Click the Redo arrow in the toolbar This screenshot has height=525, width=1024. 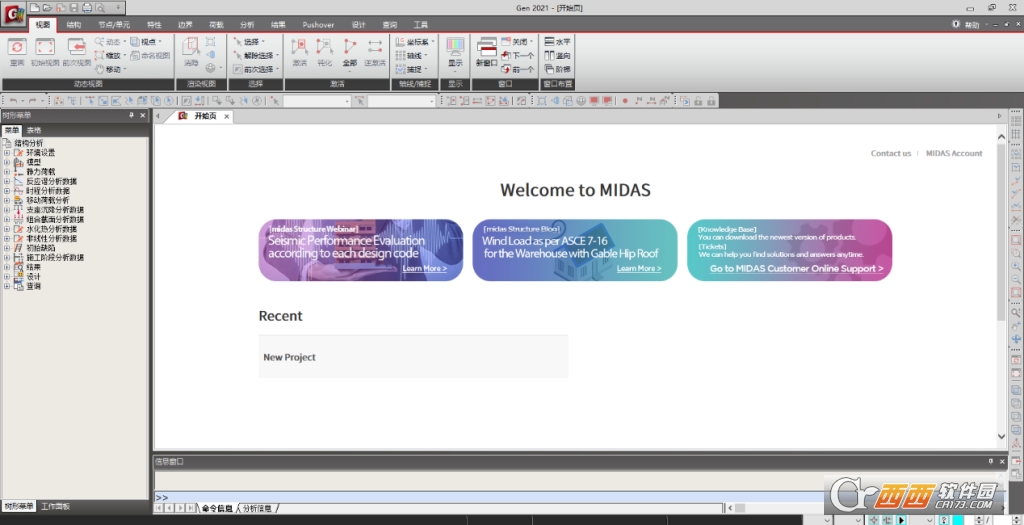tap(32, 101)
